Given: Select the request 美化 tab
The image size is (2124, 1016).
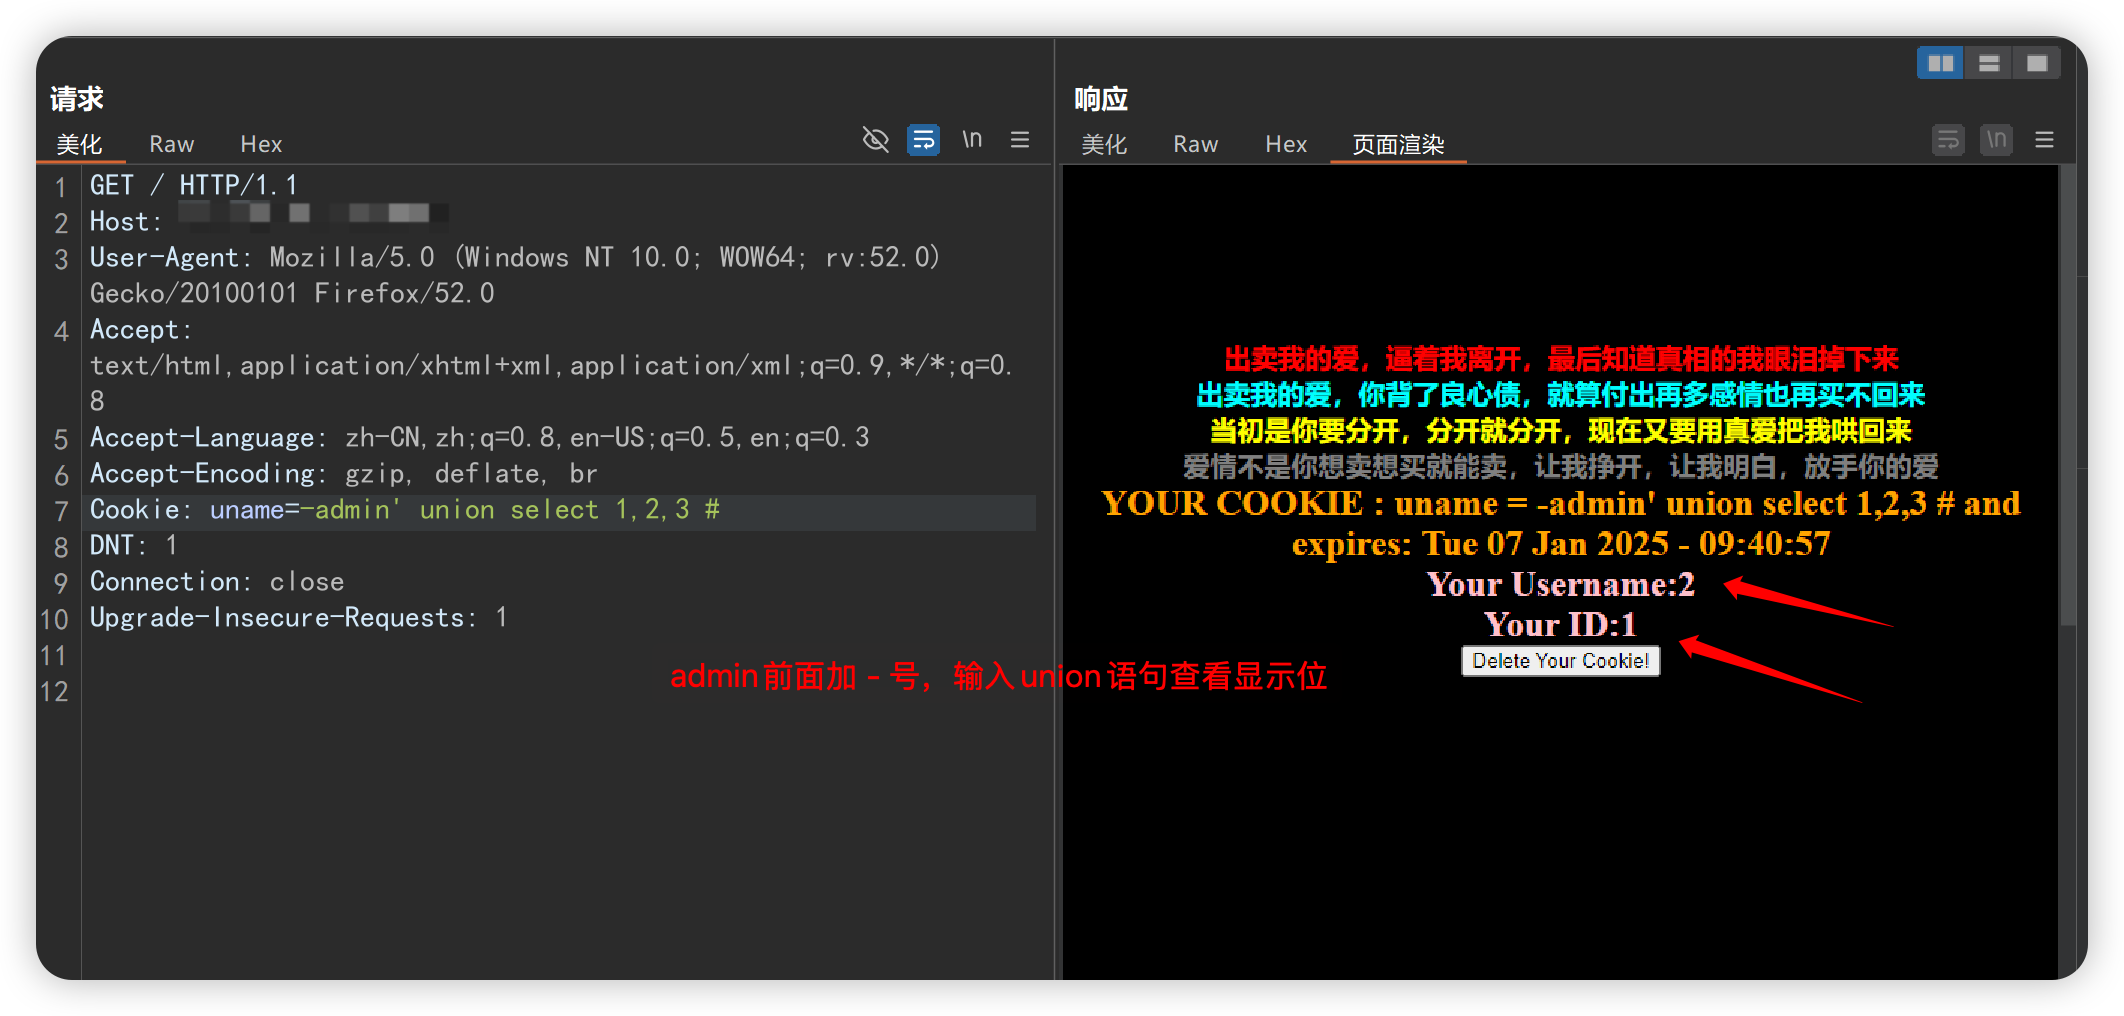Looking at the screenshot, I should (80, 144).
